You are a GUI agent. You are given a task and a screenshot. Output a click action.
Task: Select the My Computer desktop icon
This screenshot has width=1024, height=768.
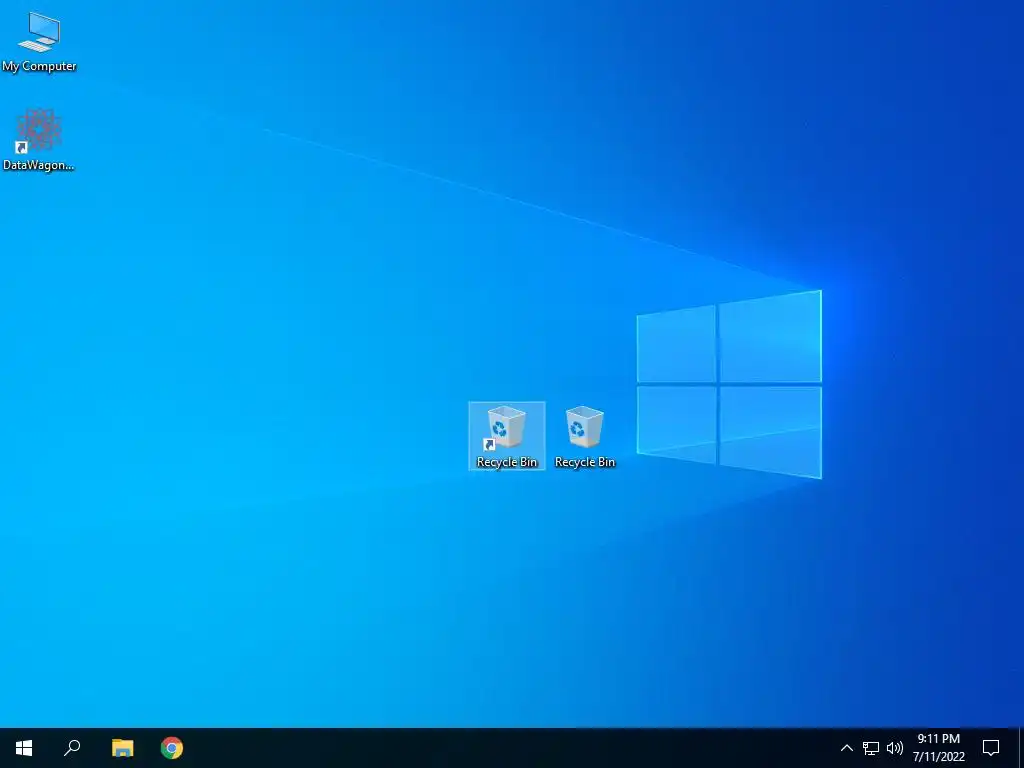[39, 40]
